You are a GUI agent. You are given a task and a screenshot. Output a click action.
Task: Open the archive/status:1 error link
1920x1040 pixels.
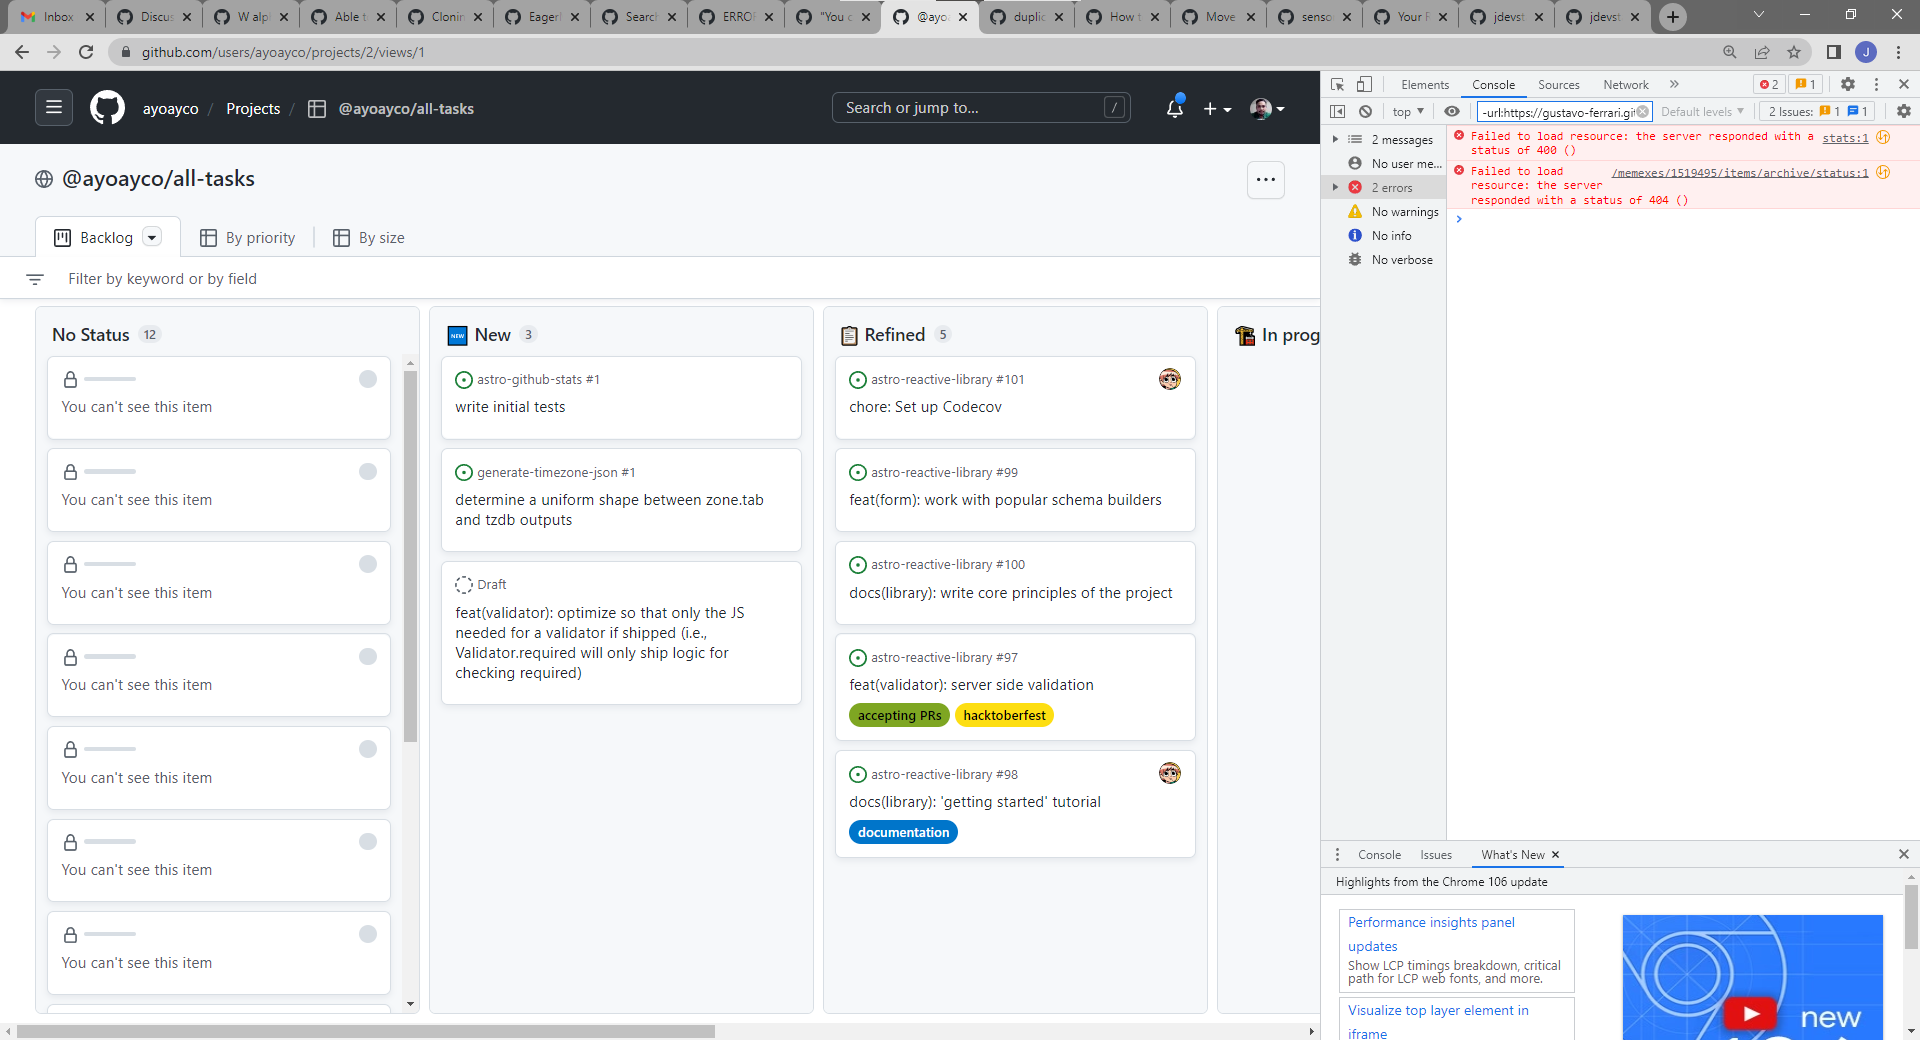[1740, 173]
